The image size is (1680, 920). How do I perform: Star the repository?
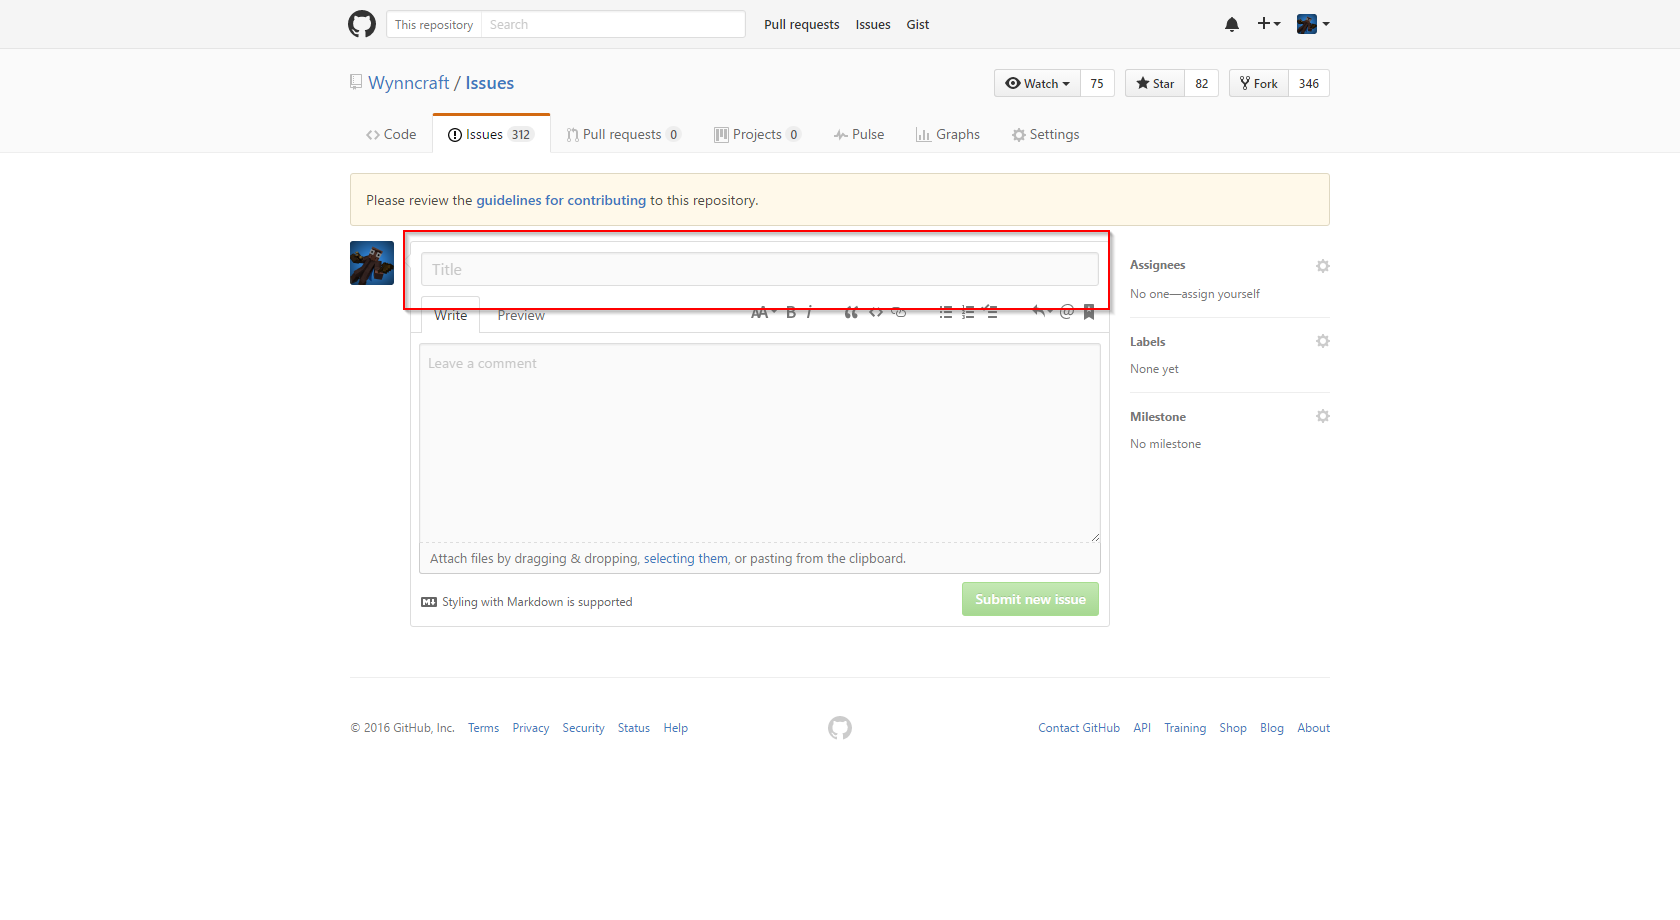(1155, 83)
